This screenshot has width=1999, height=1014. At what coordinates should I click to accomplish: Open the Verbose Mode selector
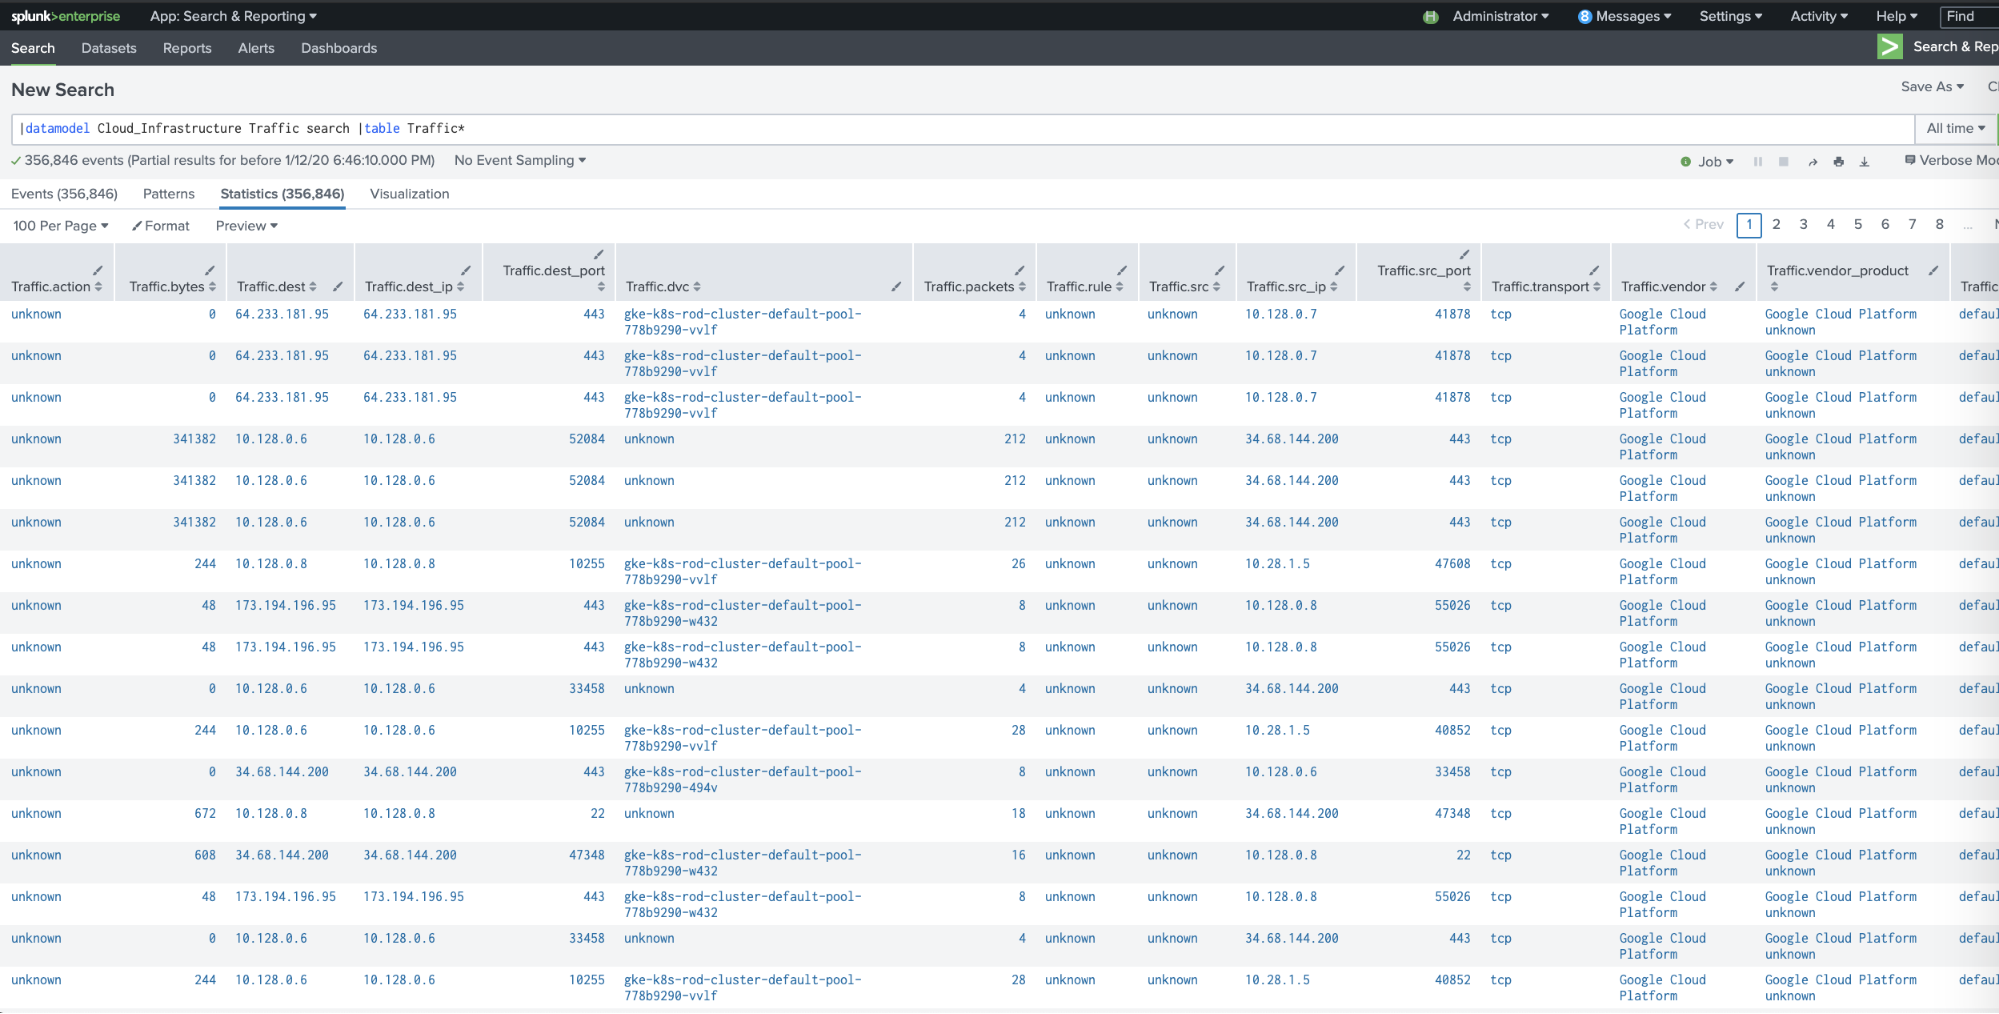pyautogui.click(x=1951, y=161)
